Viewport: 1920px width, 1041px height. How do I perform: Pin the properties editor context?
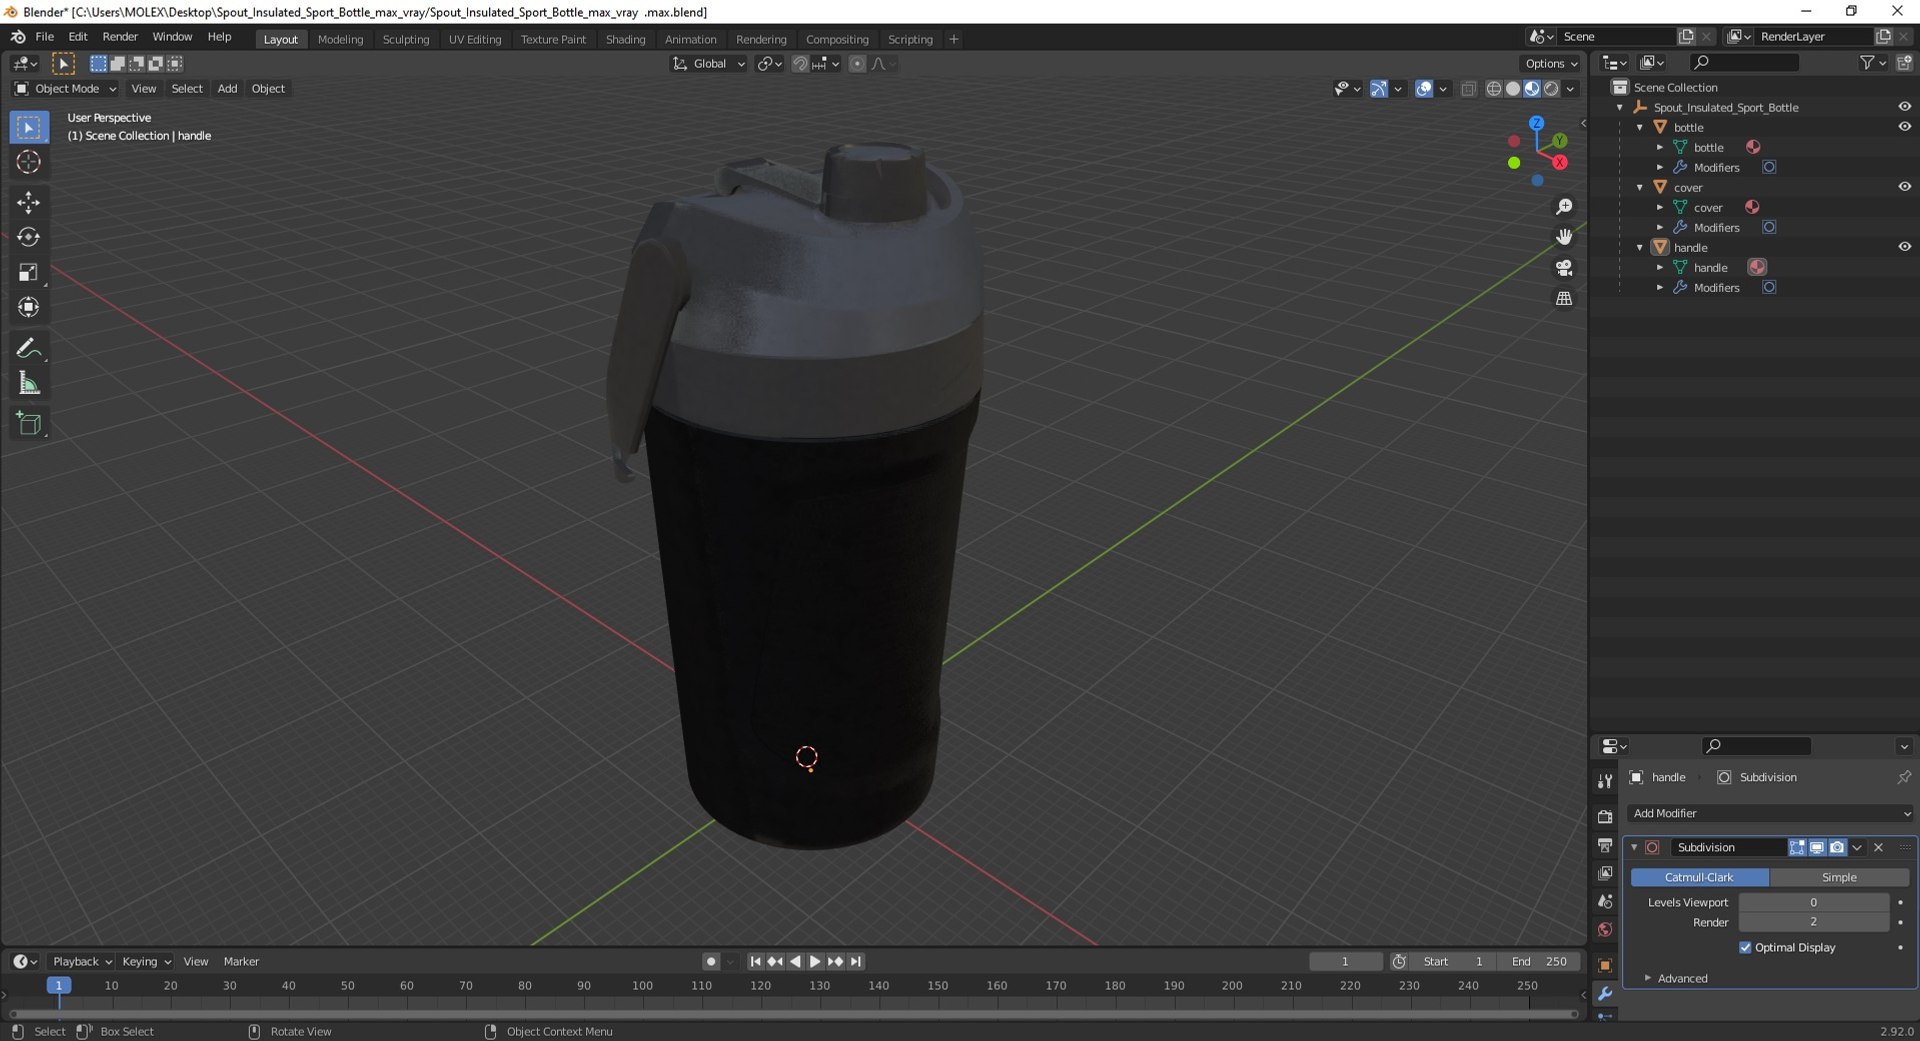pyautogui.click(x=1903, y=777)
